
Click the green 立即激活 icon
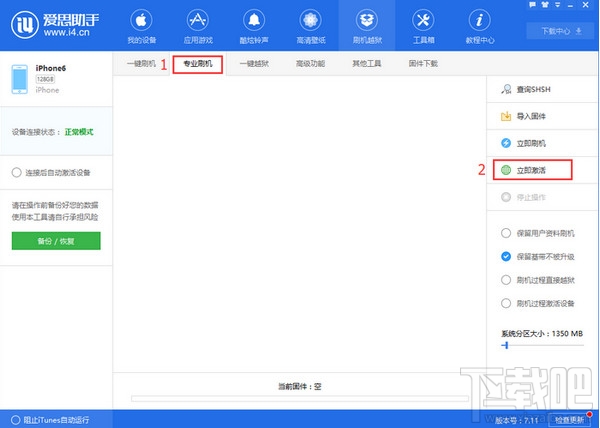506,170
